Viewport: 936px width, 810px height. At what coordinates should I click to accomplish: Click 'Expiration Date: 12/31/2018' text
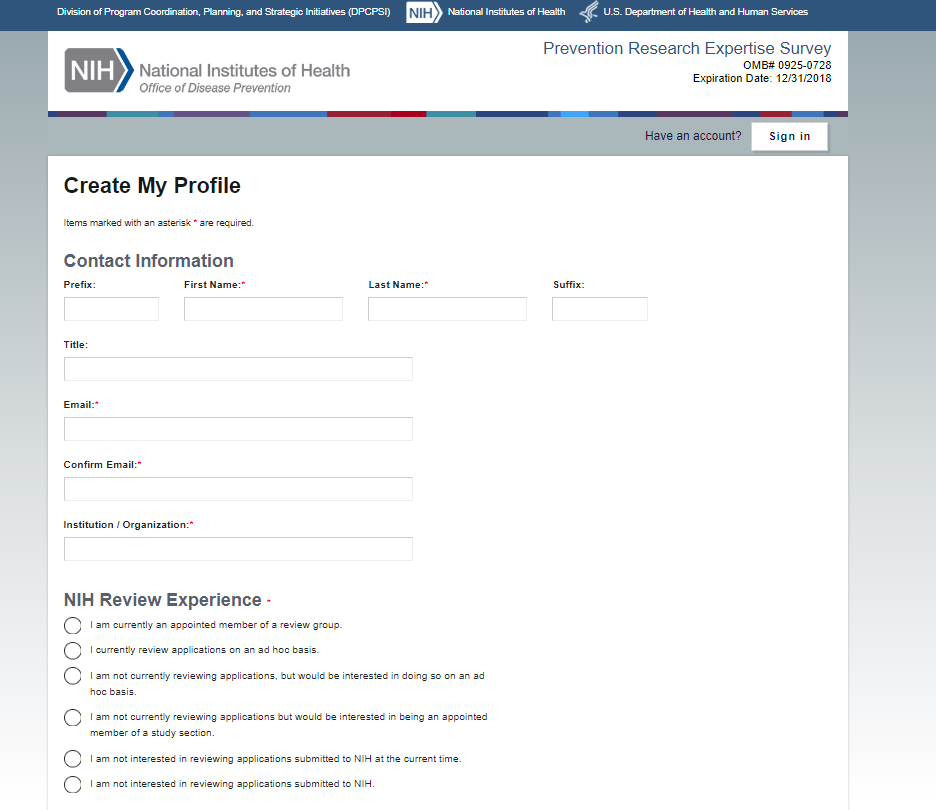[x=762, y=78]
